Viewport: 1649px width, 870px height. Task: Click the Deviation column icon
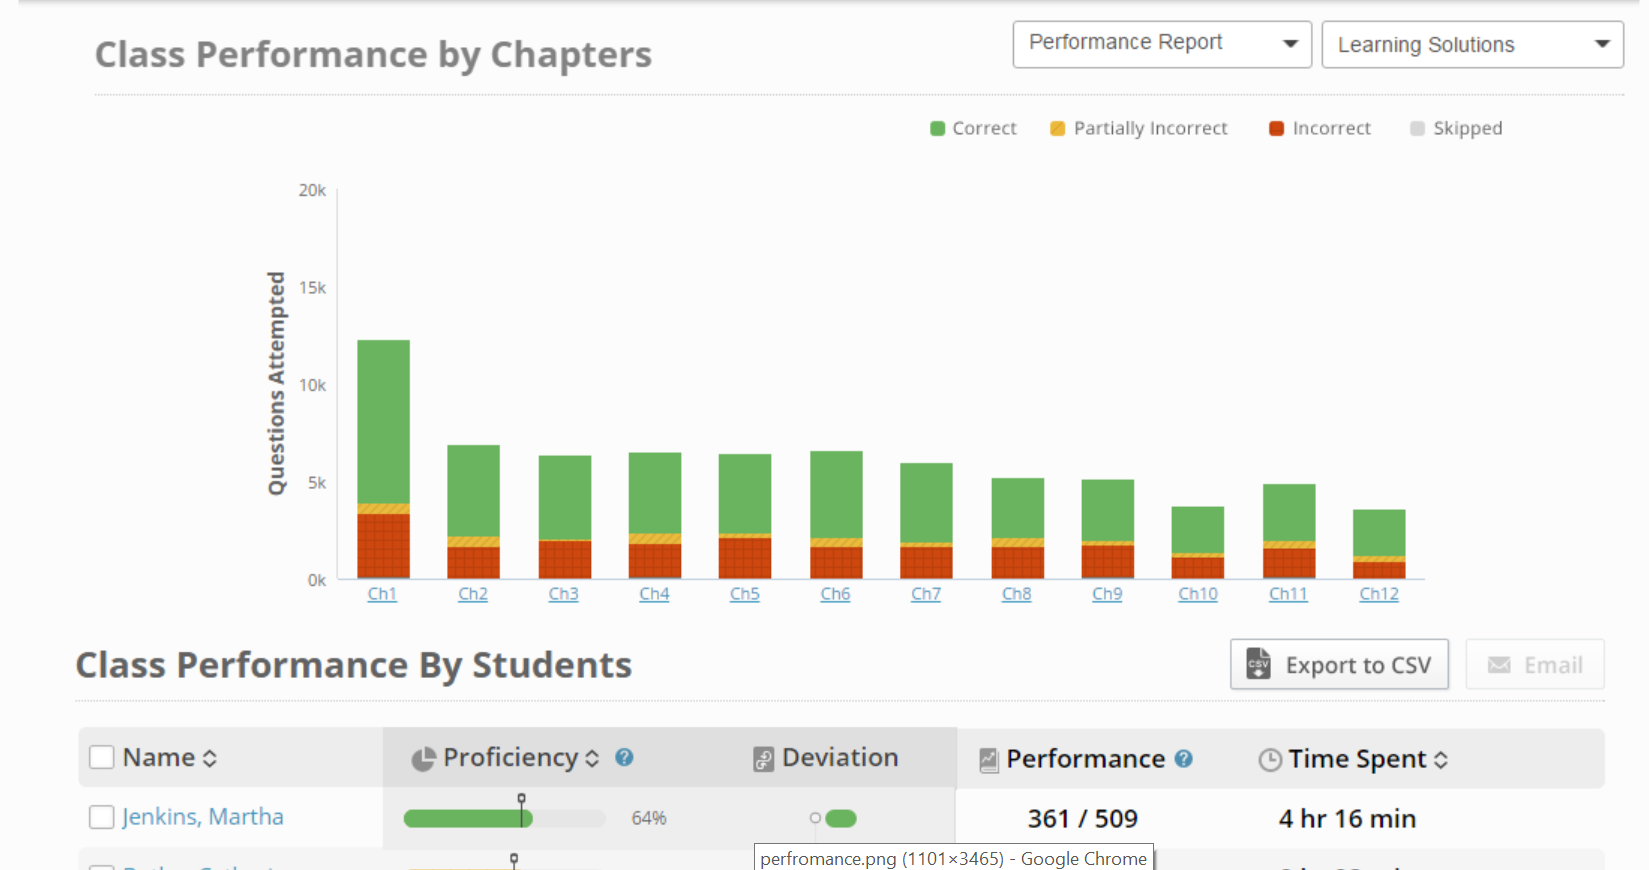click(x=764, y=759)
